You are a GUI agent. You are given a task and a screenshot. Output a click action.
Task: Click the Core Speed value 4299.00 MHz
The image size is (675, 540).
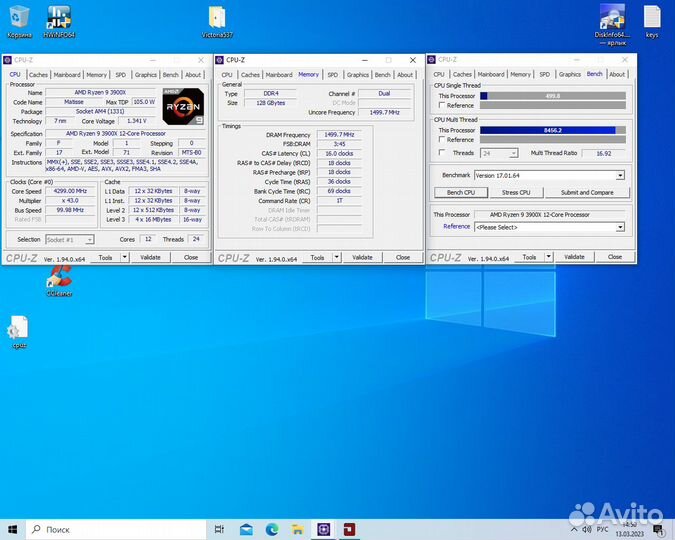tap(70, 191)
